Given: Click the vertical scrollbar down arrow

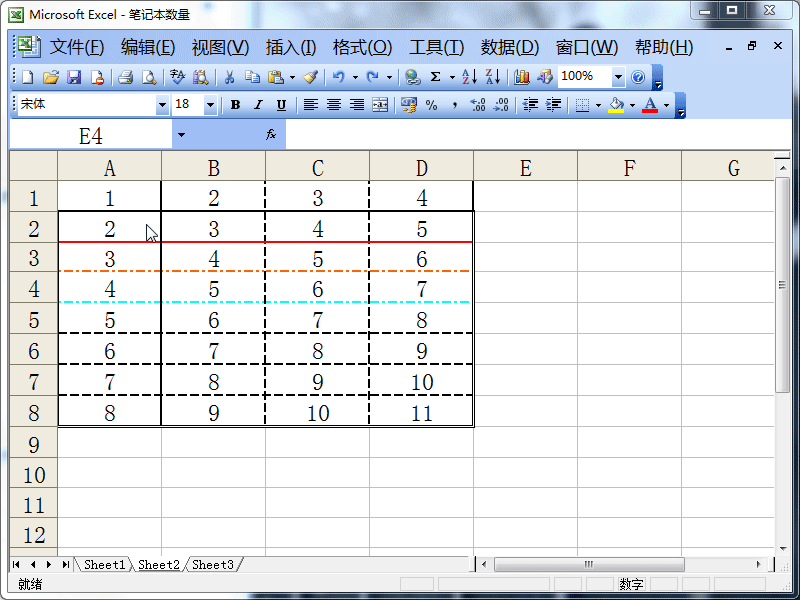Looking at the screenshot, I should (783, 549).
